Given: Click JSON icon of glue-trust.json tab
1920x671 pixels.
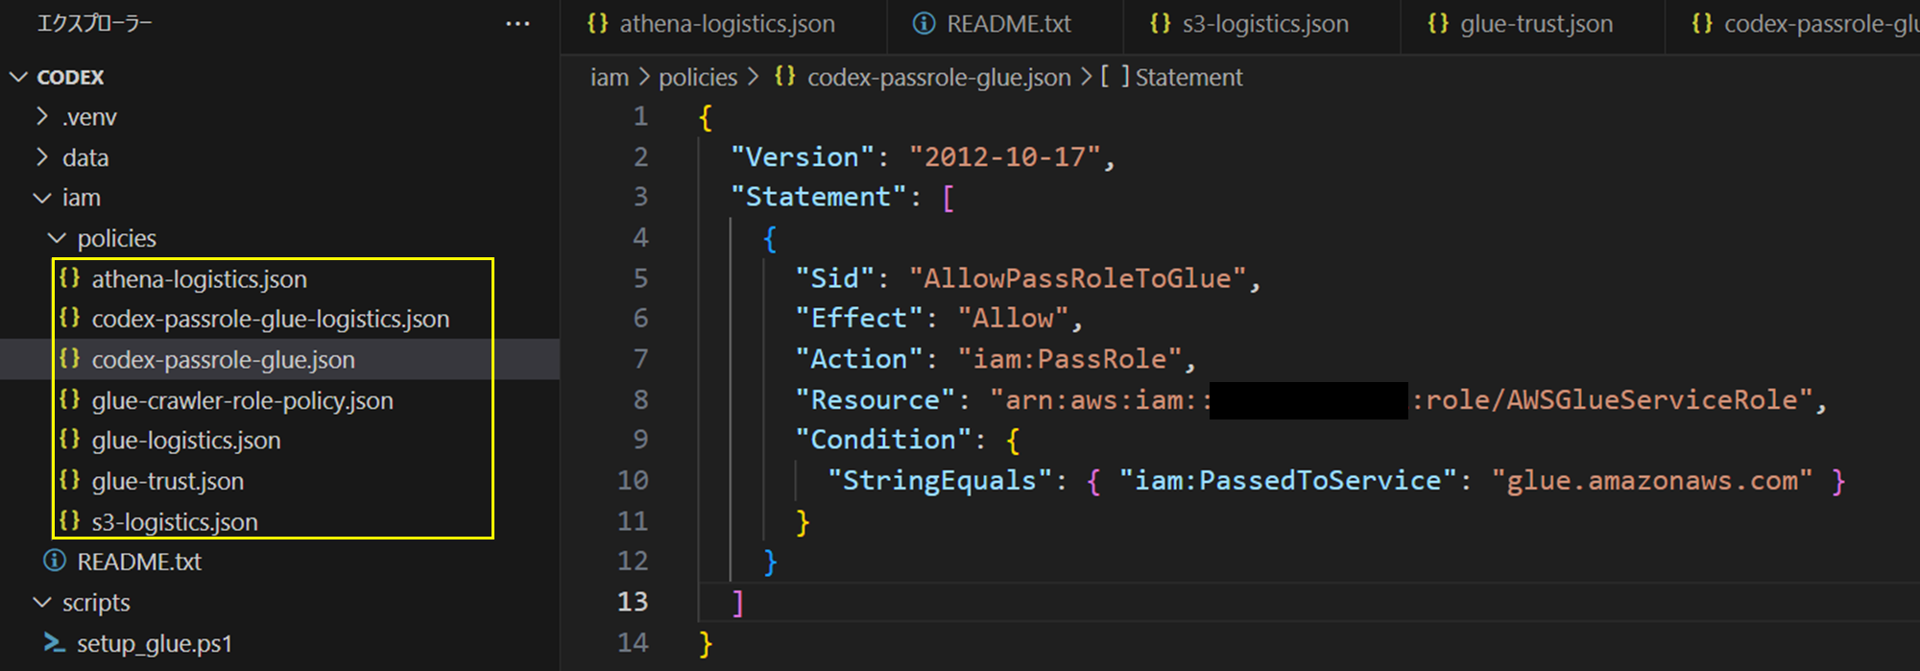Looking at the screenshot, I should pyautogui.click(x=1438, y=23).
